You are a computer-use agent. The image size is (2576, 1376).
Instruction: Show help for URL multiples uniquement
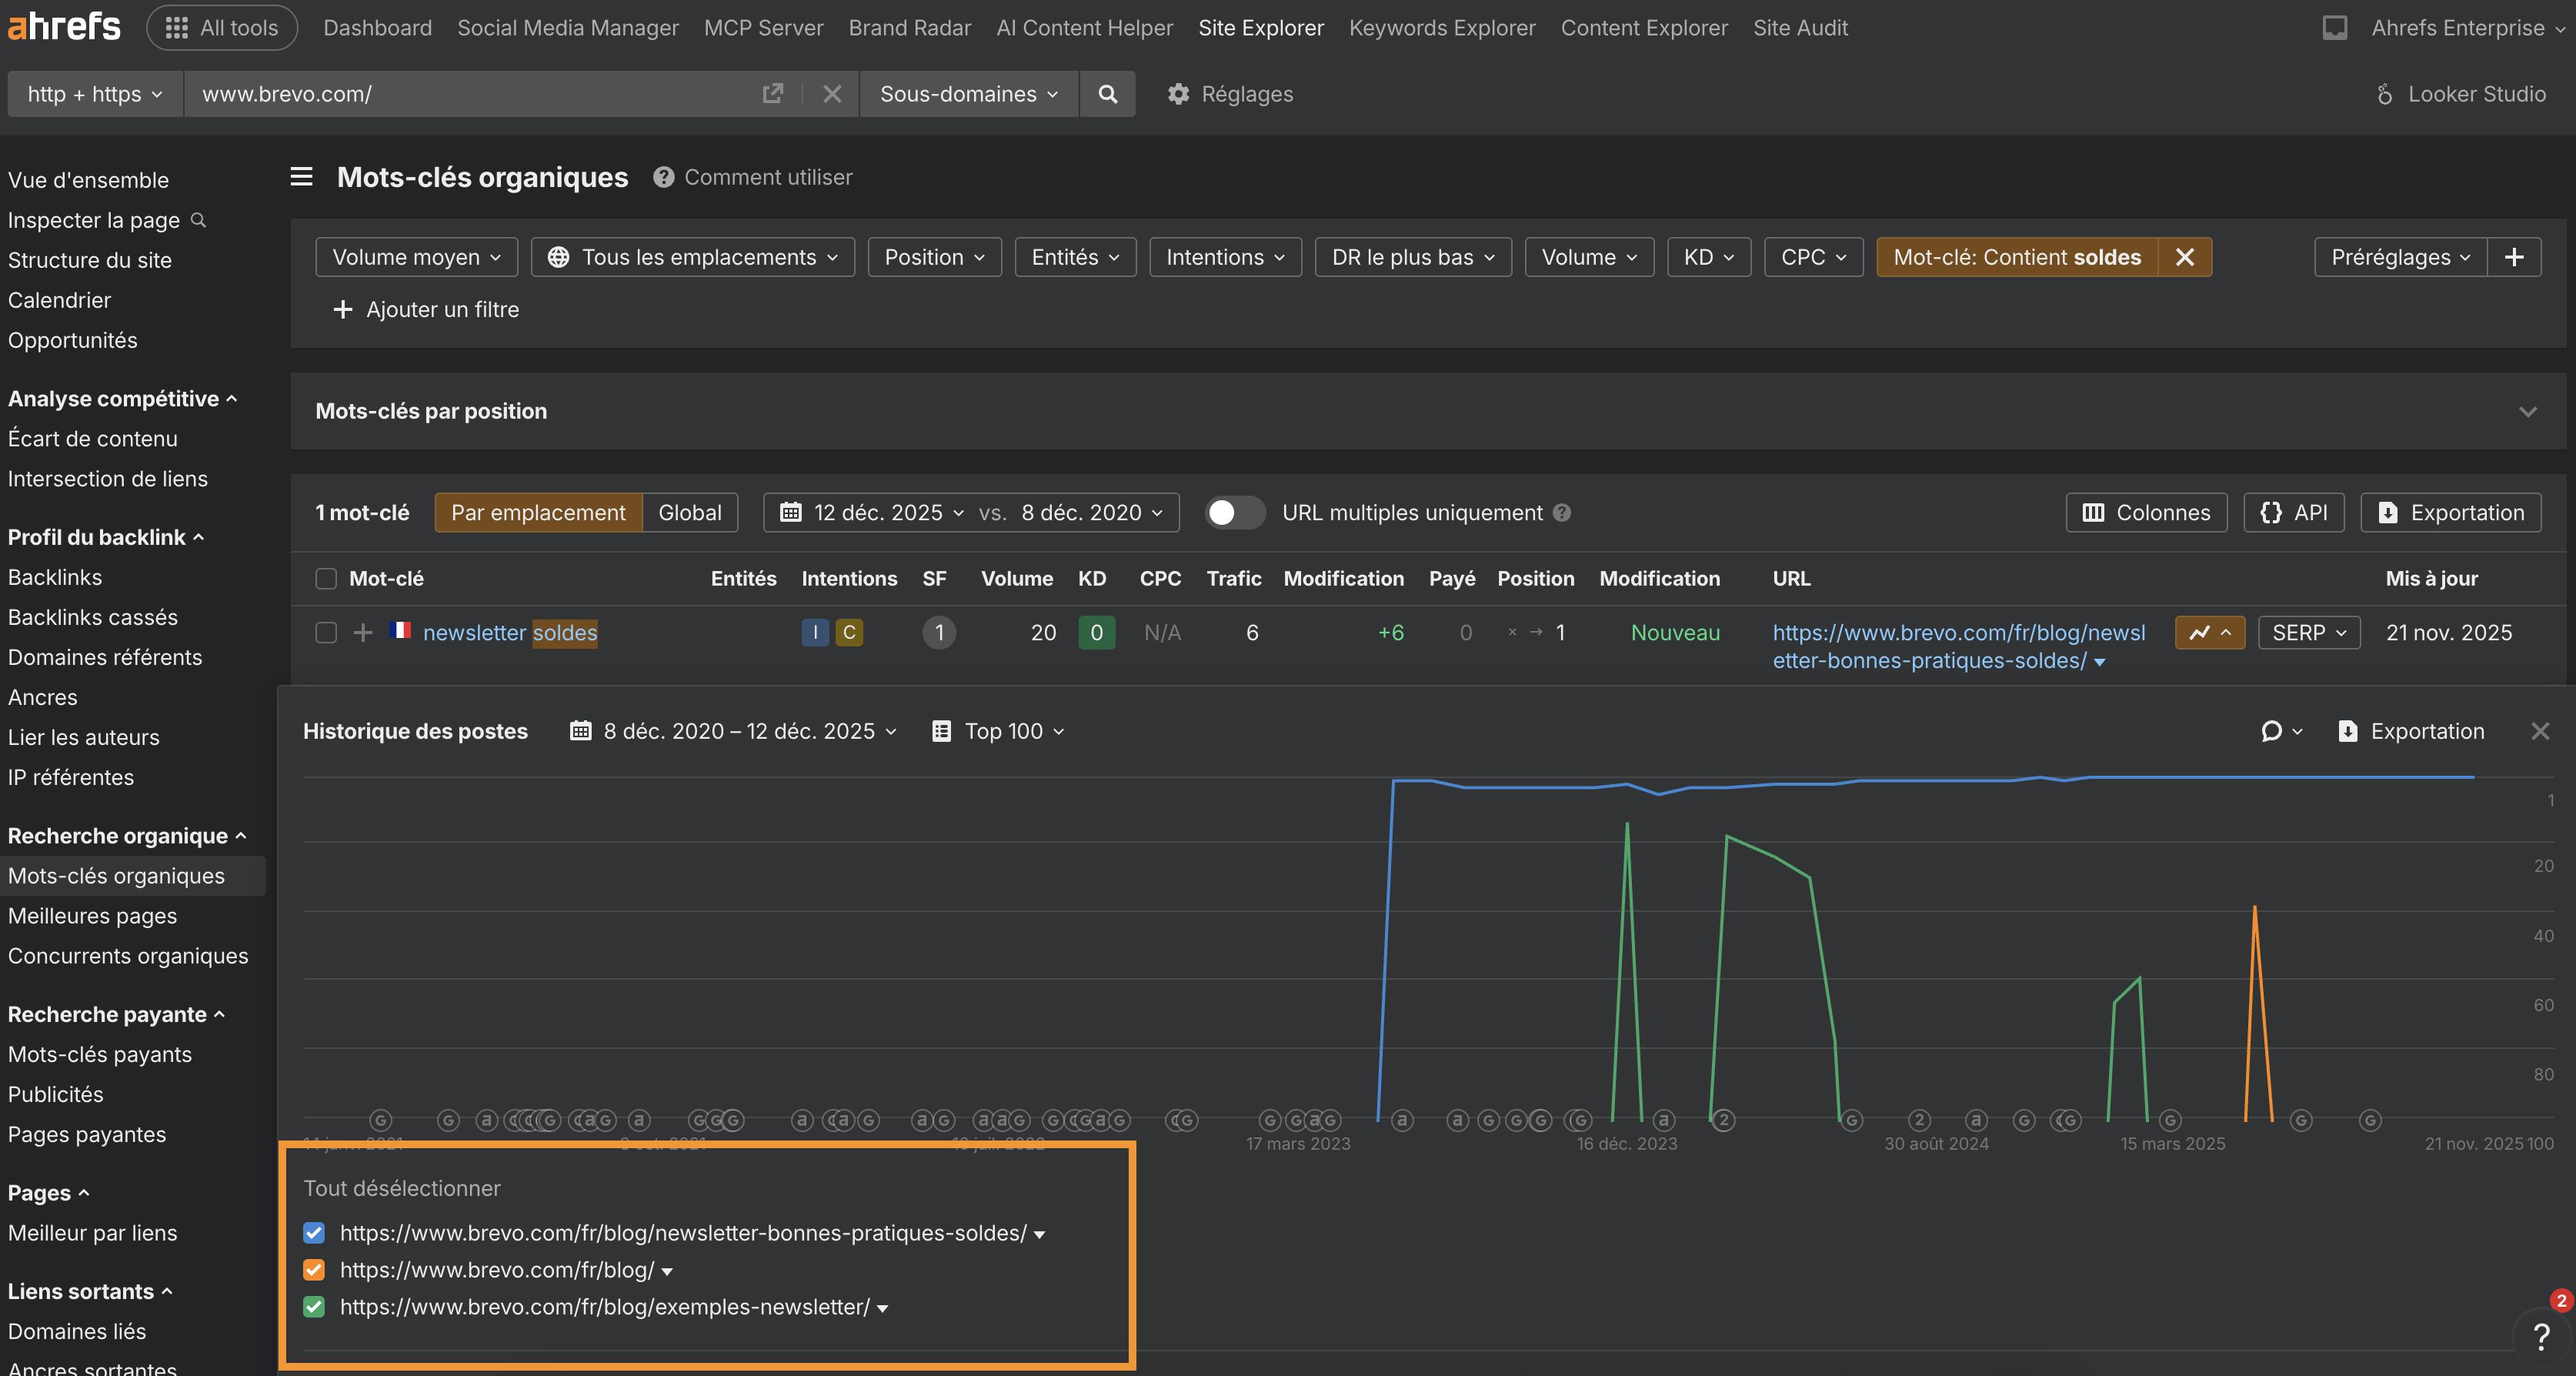click(x=1562, y=513)
